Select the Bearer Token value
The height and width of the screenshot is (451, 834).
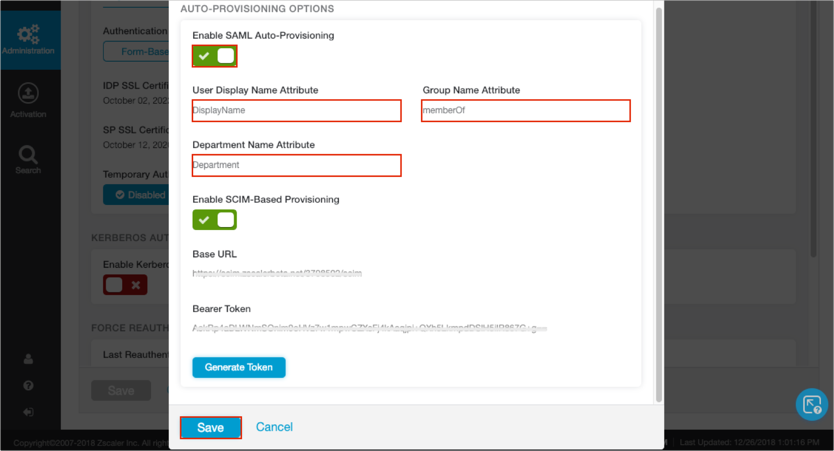pos(369,328)
